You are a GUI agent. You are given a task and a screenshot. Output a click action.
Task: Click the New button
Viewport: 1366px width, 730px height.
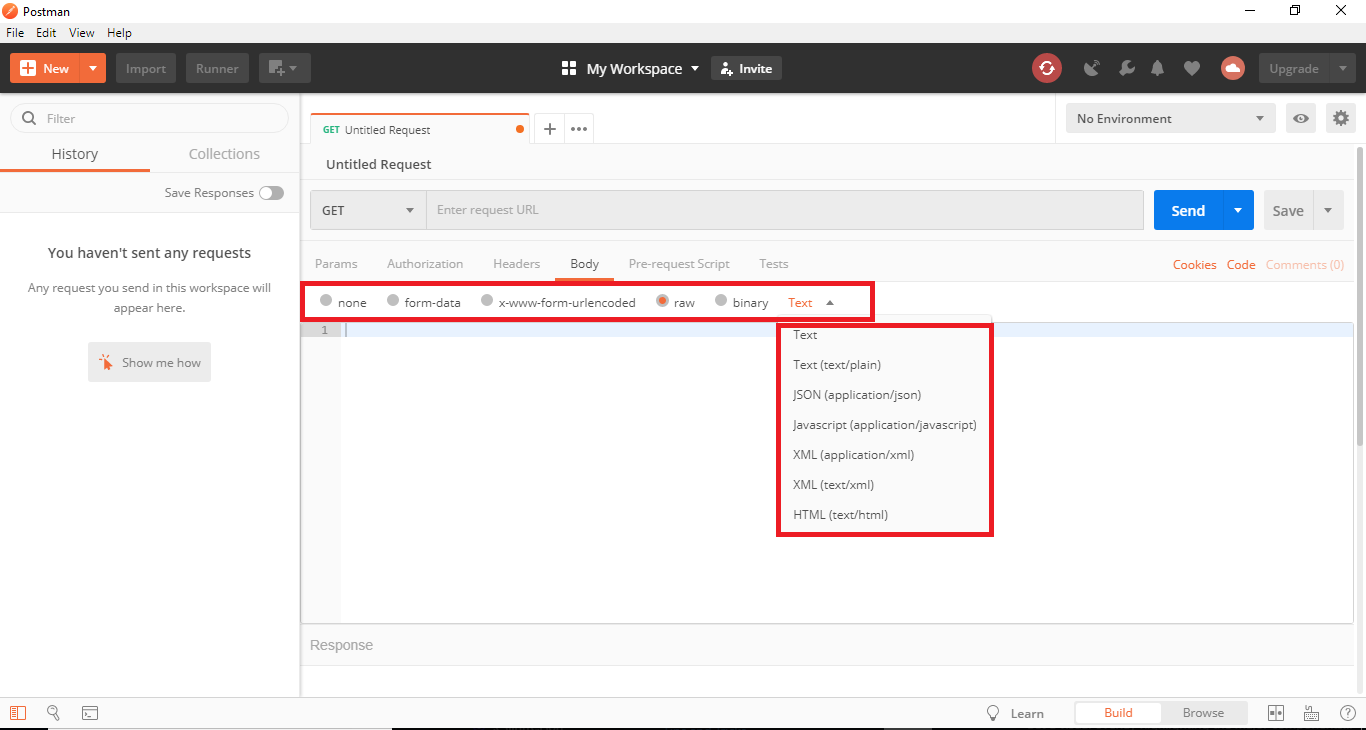coord(45,68)
